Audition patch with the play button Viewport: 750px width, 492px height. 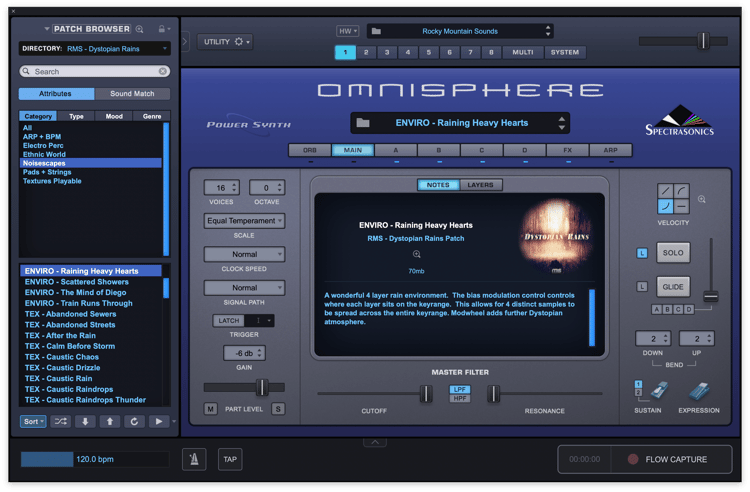(x=158, y=421)
